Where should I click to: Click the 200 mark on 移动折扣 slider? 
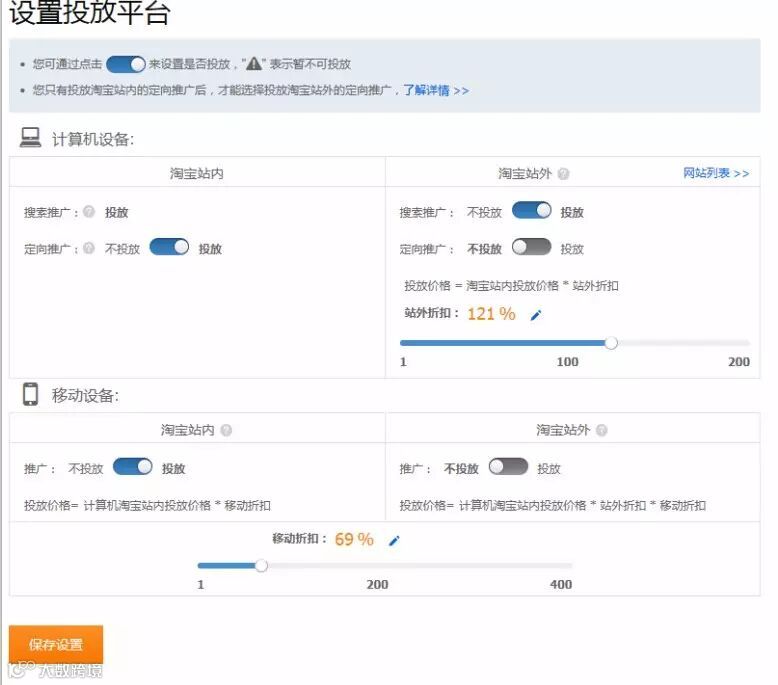[377, 584]
